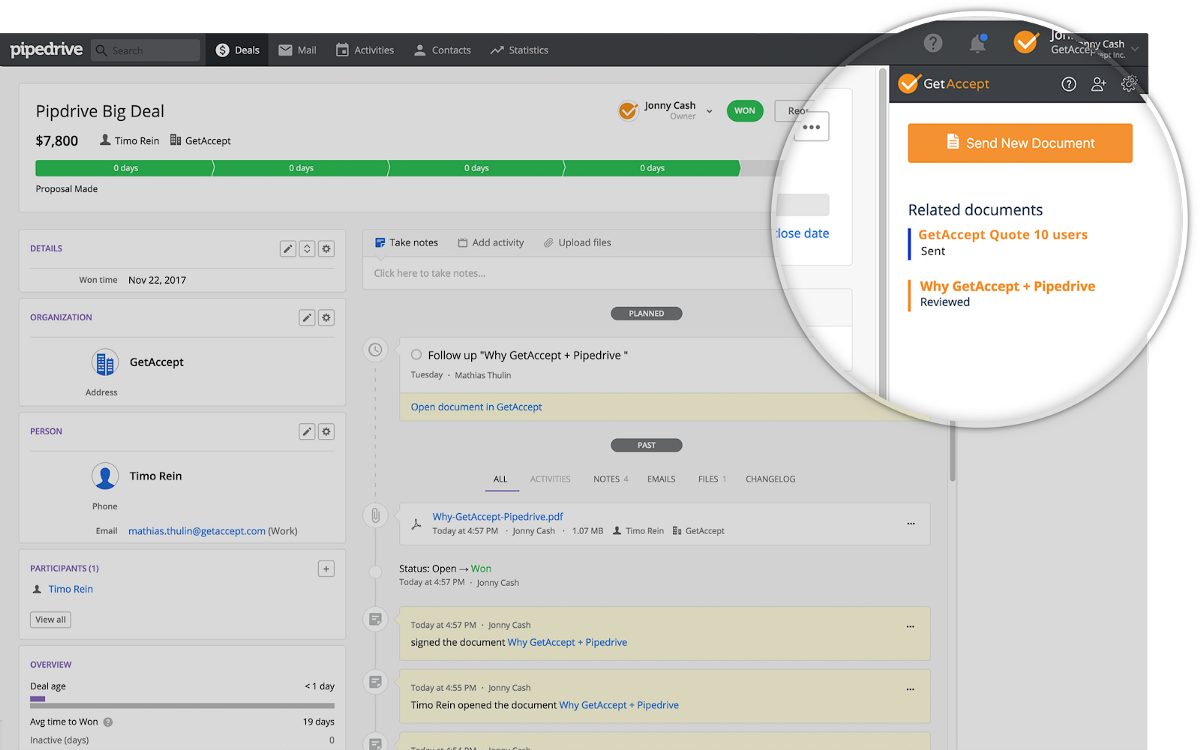Click the Send New Document button
This screenshot has height=750, width=1200.
pyautogui.click(x=1019, y=142)
